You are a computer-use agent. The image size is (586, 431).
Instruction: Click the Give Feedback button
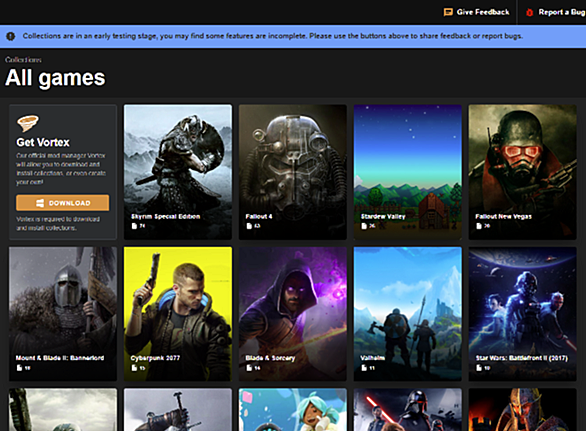click(x=476, y=12)
